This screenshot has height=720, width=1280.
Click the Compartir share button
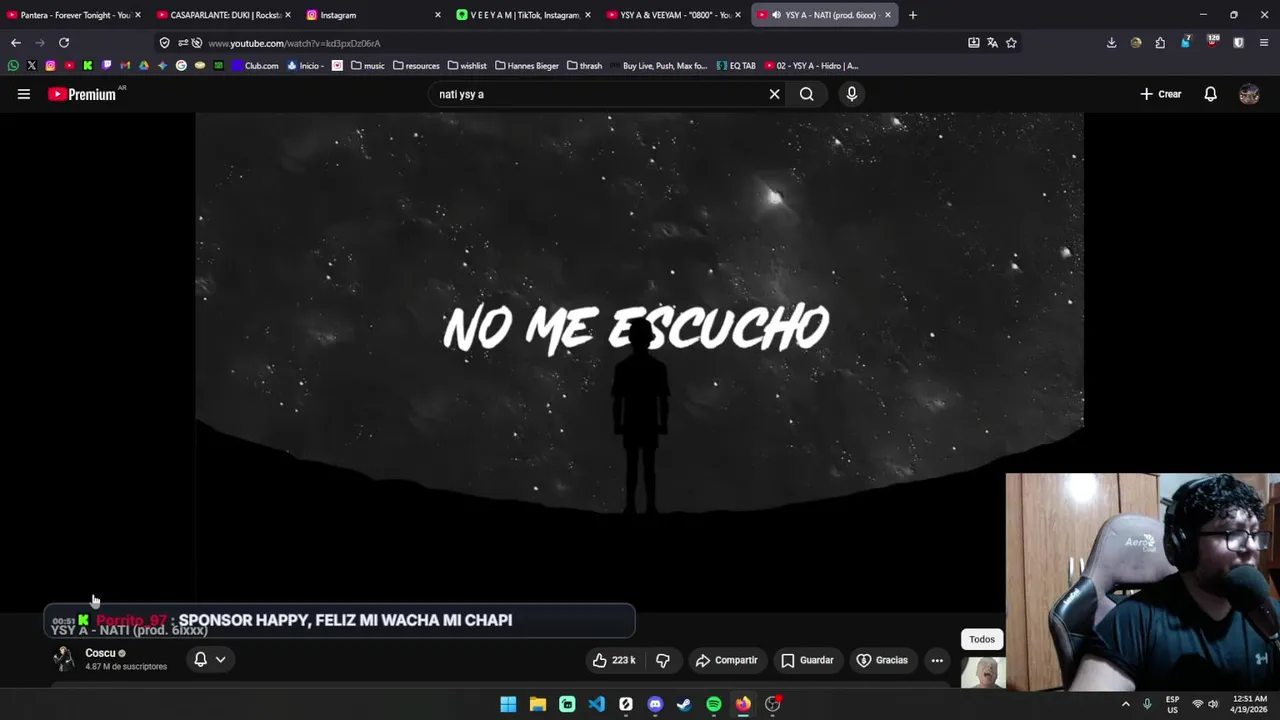point(727,660)
